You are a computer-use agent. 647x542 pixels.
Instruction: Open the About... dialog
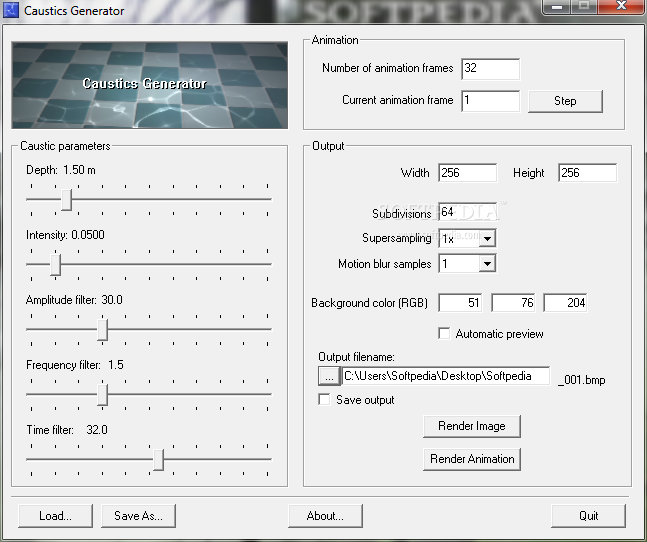(x=325, y=516)
